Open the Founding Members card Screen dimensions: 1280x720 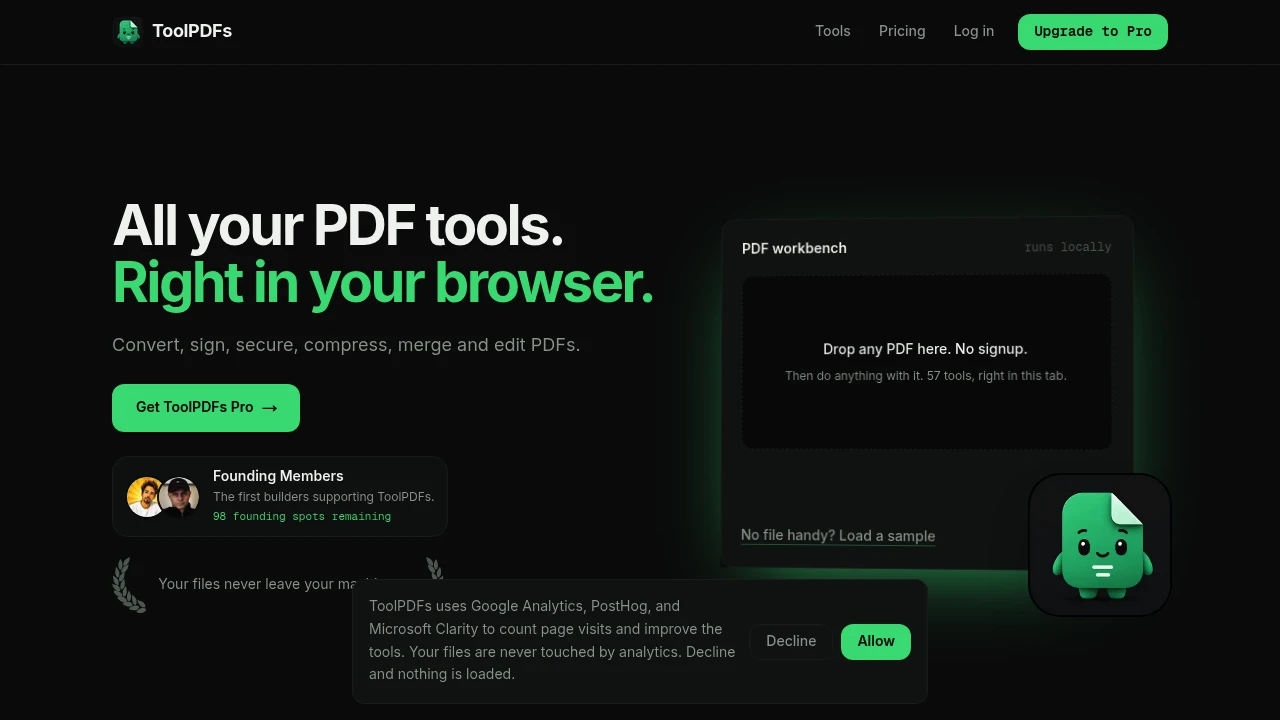click(x=280, y=497)
